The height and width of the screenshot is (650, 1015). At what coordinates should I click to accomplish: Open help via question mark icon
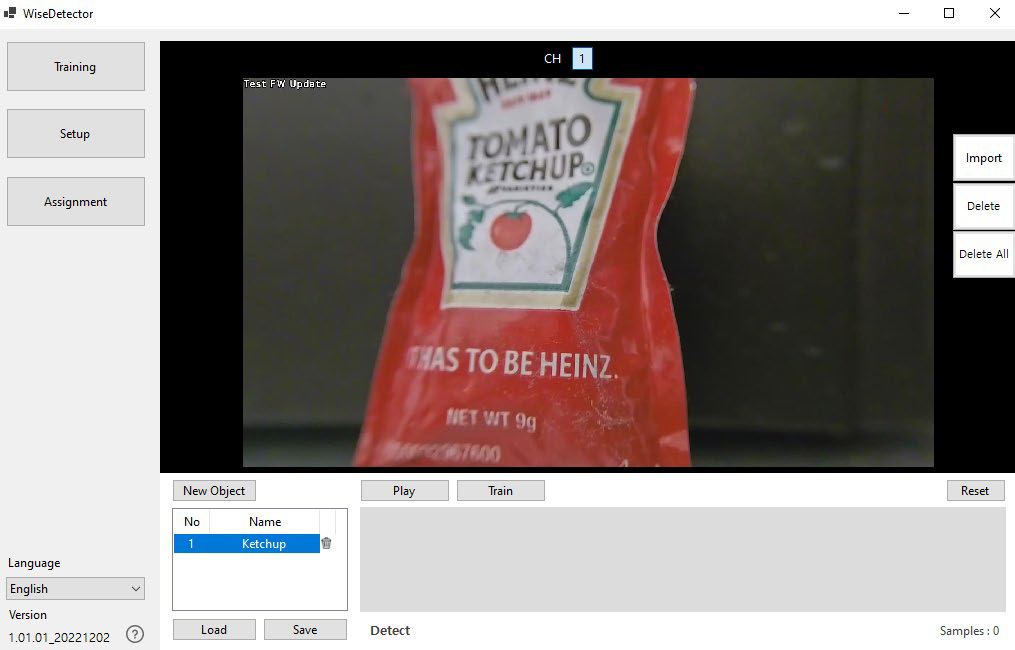coord(135,634)
